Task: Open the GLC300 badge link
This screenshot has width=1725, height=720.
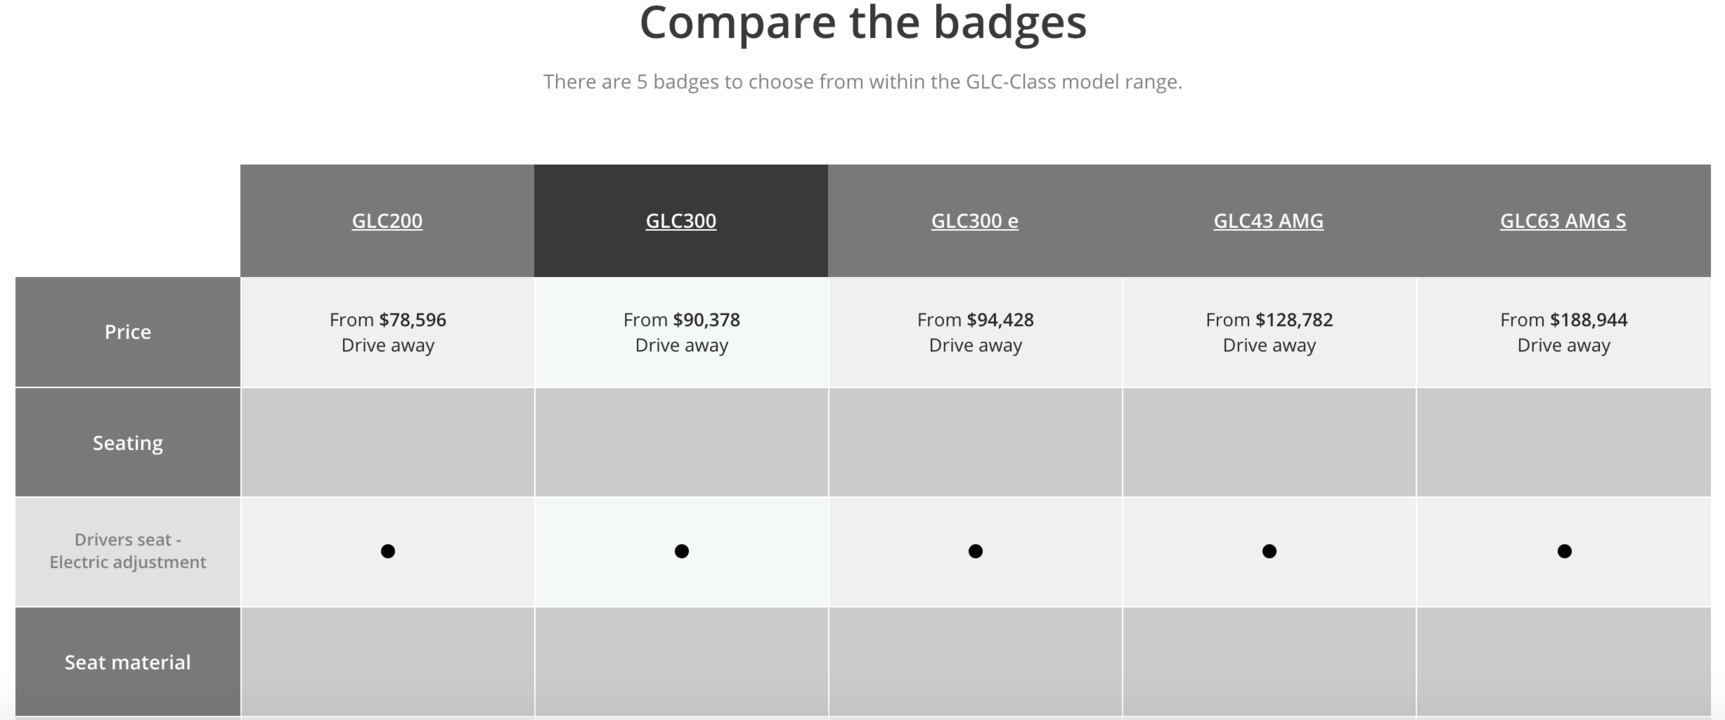Action: [681, 221]
